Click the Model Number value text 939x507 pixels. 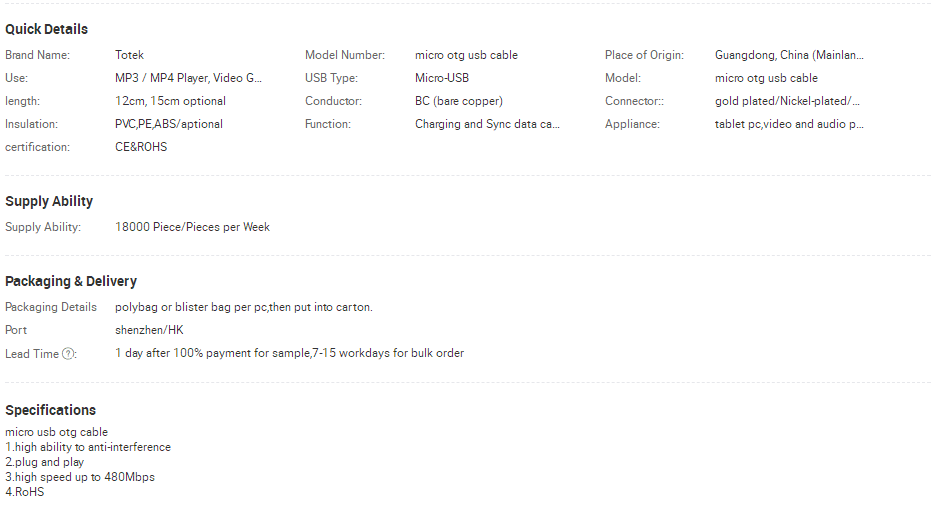tap(466, 55)
